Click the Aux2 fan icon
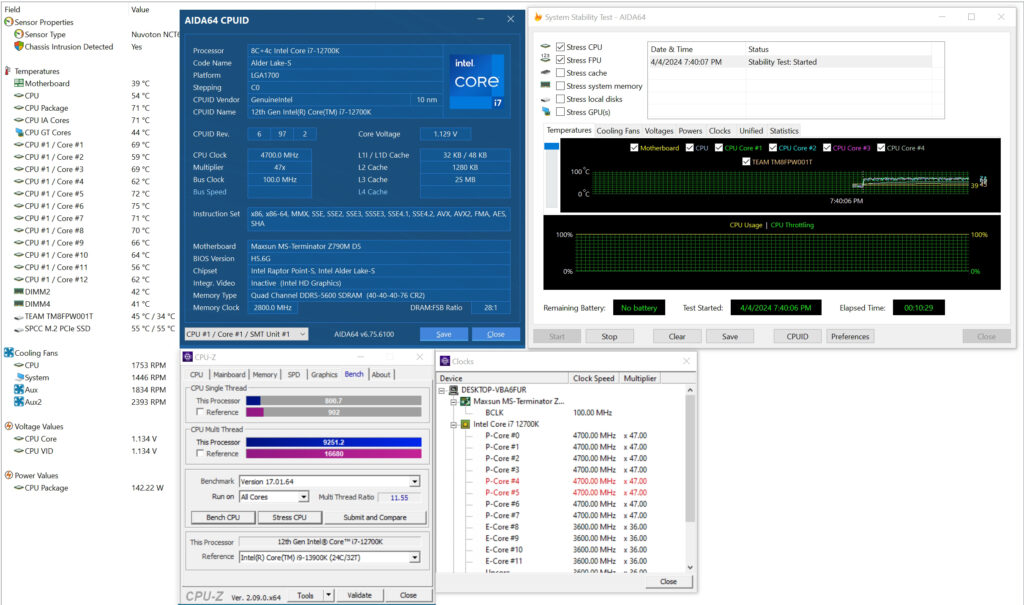The image size is (1024, 605). pos(19,402)
